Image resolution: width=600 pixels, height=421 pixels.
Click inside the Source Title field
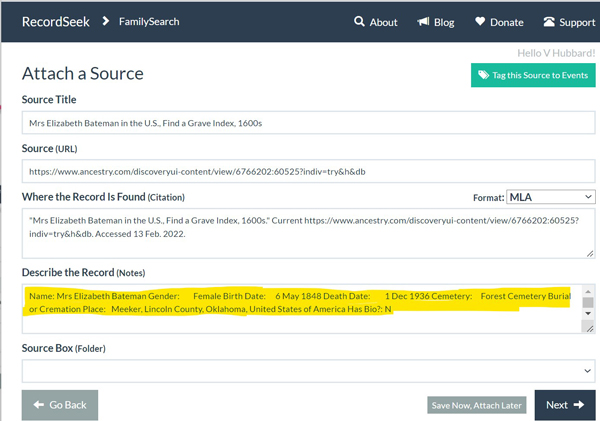(308, 123)
